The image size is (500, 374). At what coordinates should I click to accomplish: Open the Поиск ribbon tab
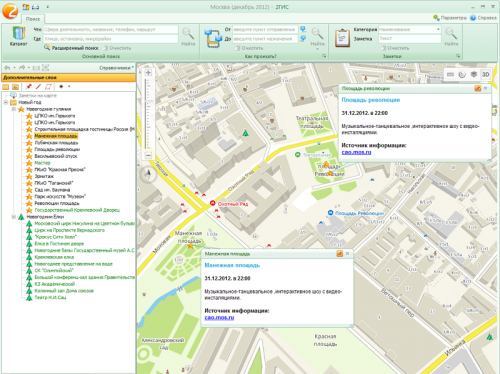coord(33,19)
